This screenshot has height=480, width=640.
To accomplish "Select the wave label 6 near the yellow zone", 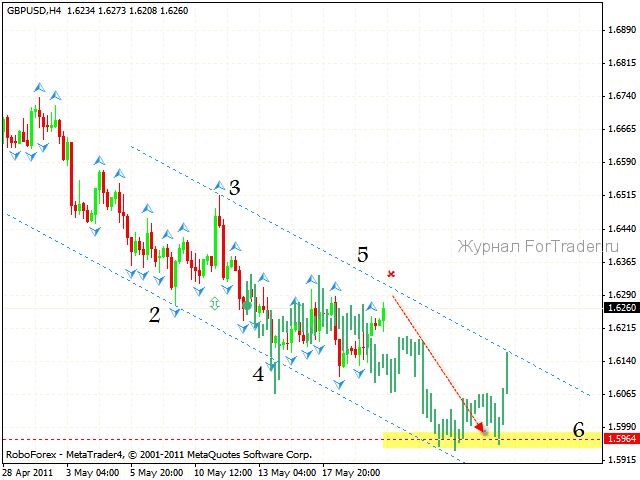I will 578,430.
